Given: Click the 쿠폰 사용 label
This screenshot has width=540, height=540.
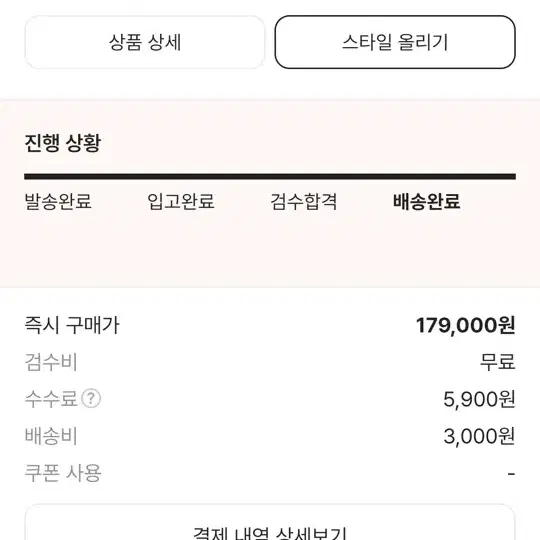Looking at the screenshot, I should click(63, 473).
